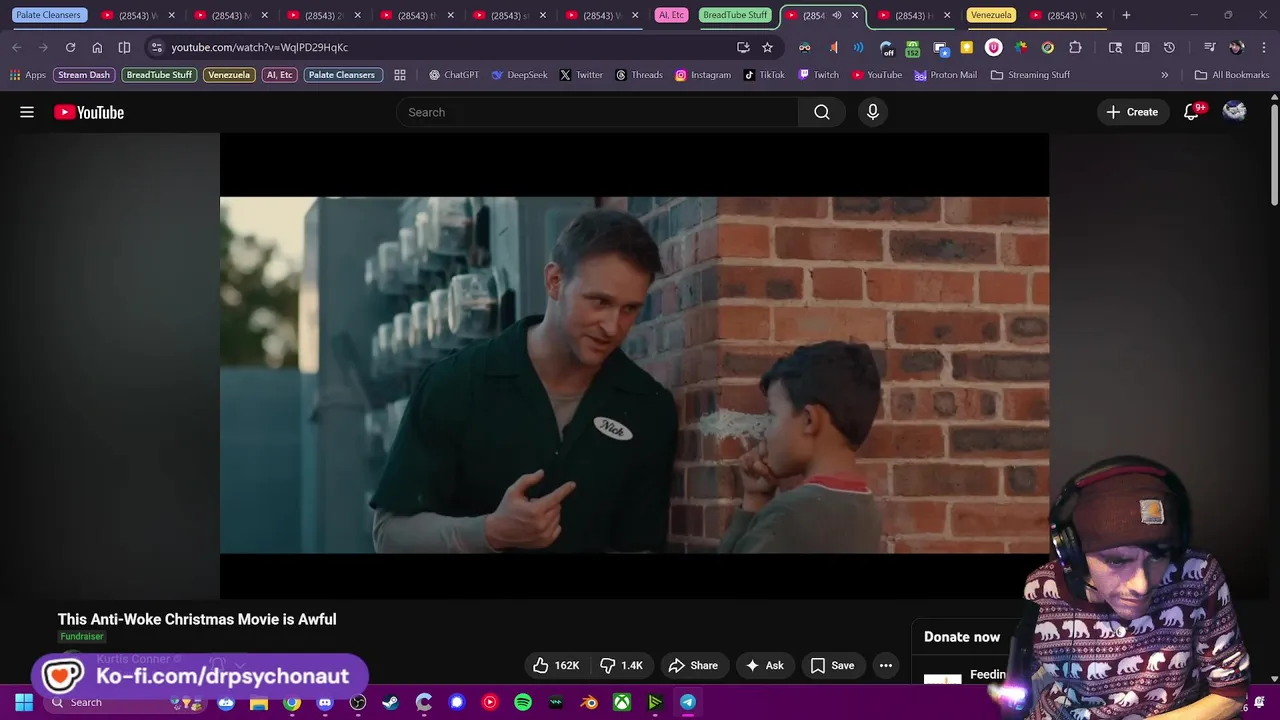The height and width of the screenshot is (720, 1280).
Task: Open Spotify from the taskbar
Action: coord(523,702)
